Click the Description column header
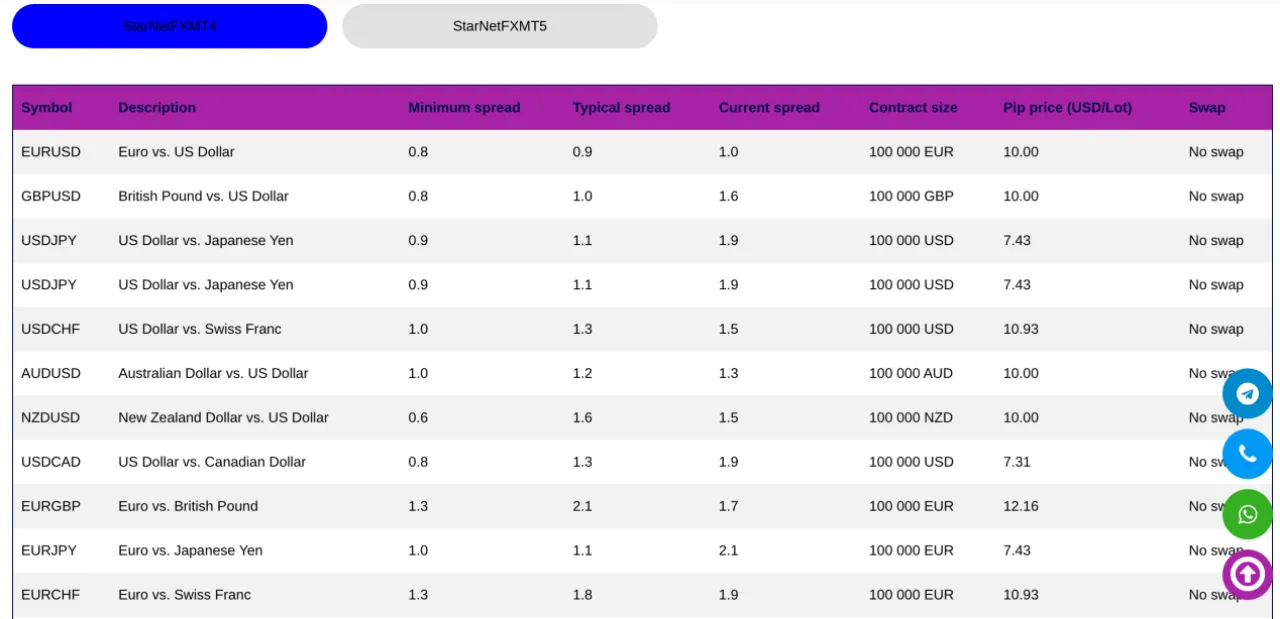 point(157,108)
